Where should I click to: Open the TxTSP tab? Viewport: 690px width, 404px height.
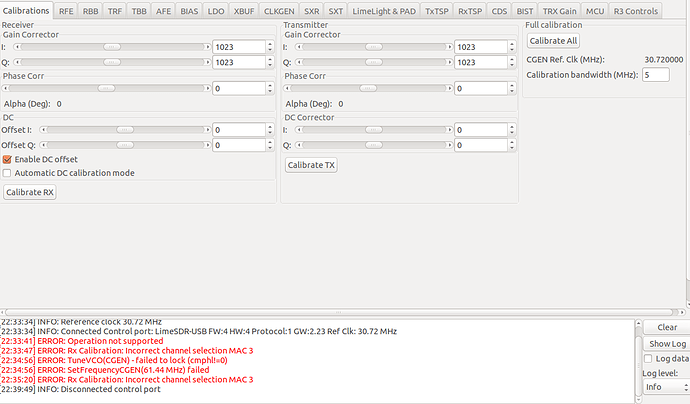(x=437, y=11)
